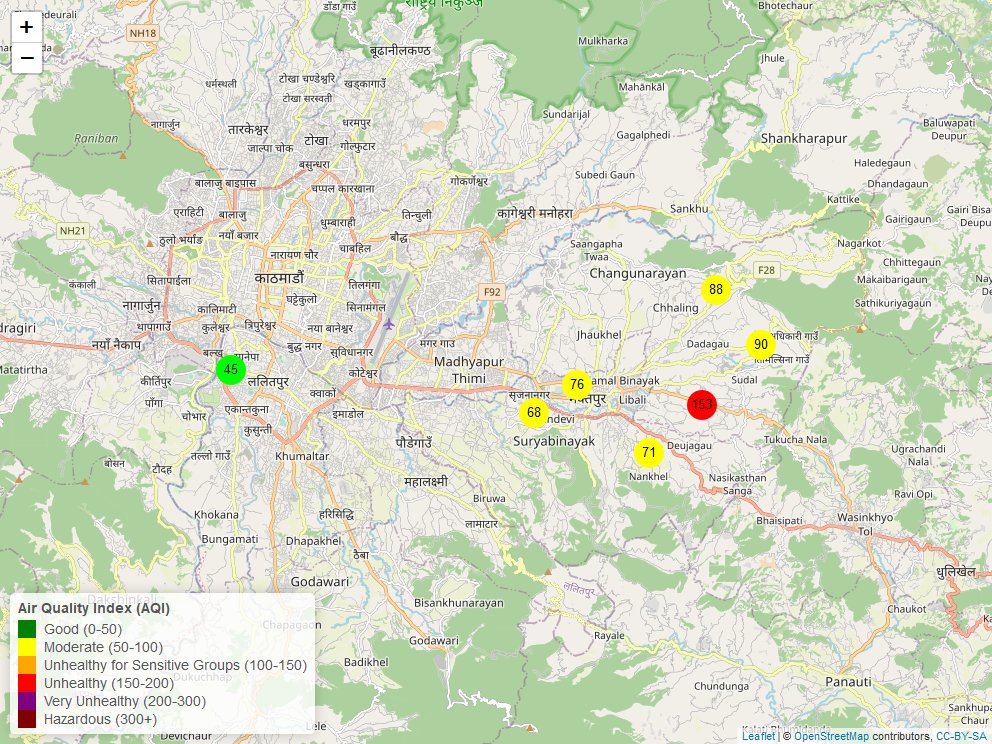
Task: Click the maroon Hazardous legend swatch
Action: click(27, 719)
